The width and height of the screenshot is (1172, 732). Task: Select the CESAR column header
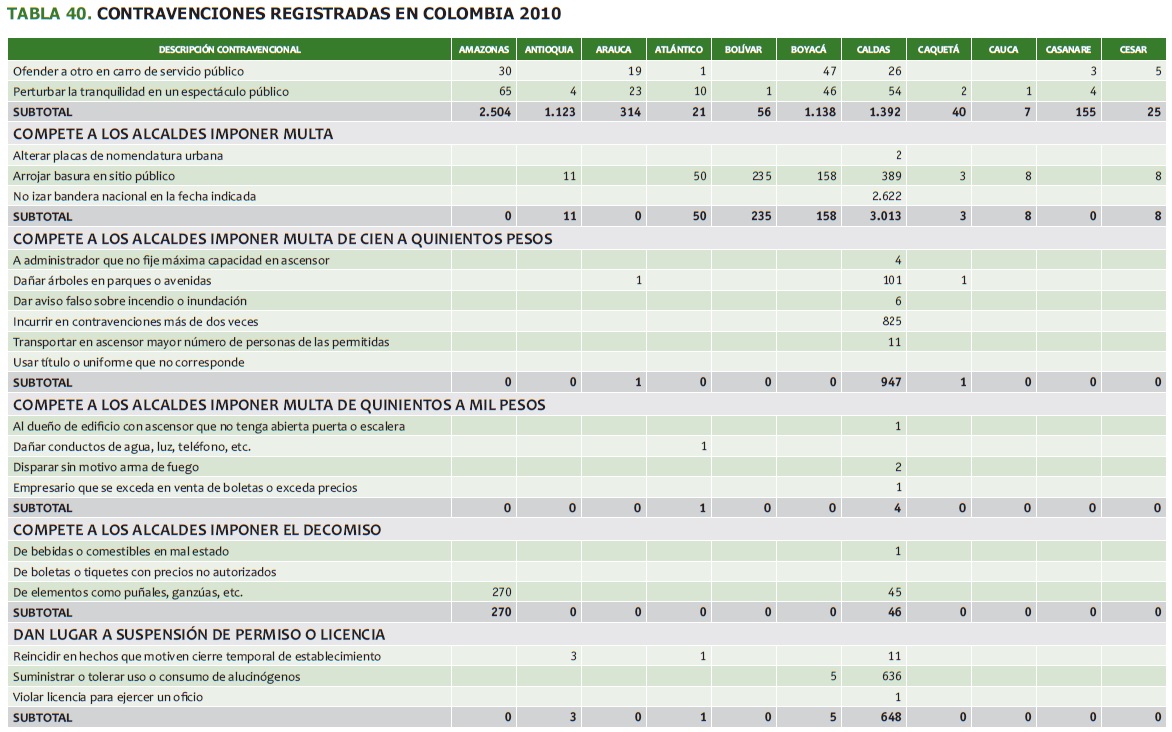(x=1133, y=50)
